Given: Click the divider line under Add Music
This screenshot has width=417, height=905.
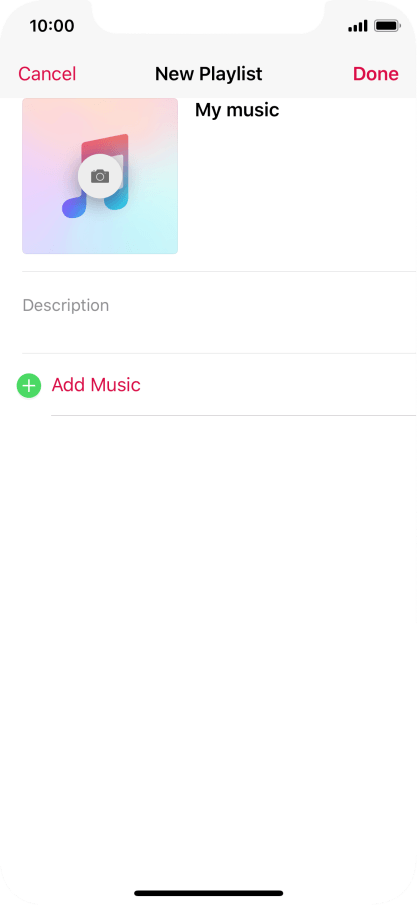Looking at the screenshot, I should (x=233, y=415).
